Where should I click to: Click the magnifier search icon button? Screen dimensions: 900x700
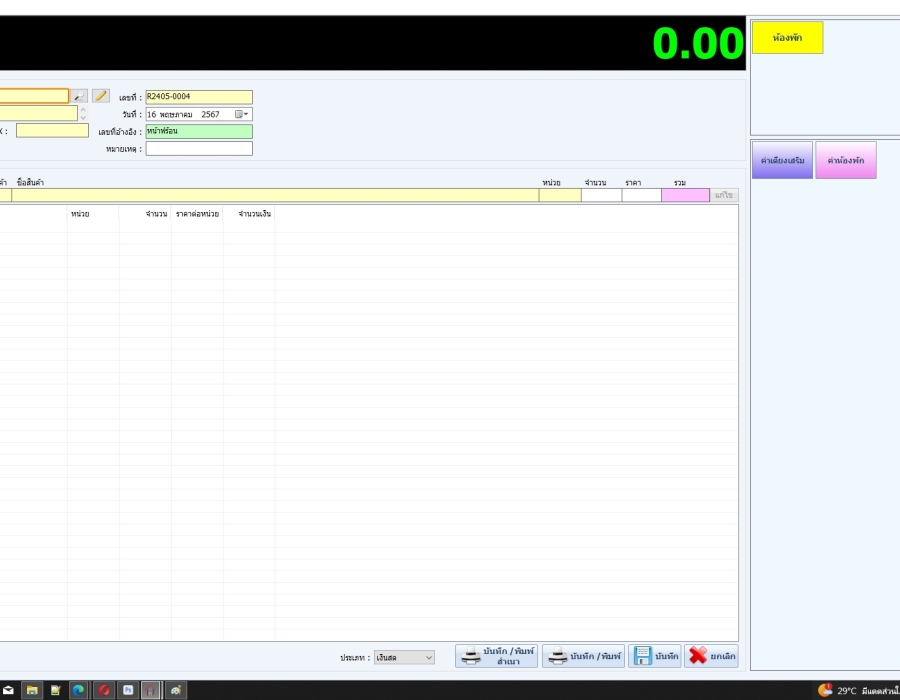(x=79, y=96)
